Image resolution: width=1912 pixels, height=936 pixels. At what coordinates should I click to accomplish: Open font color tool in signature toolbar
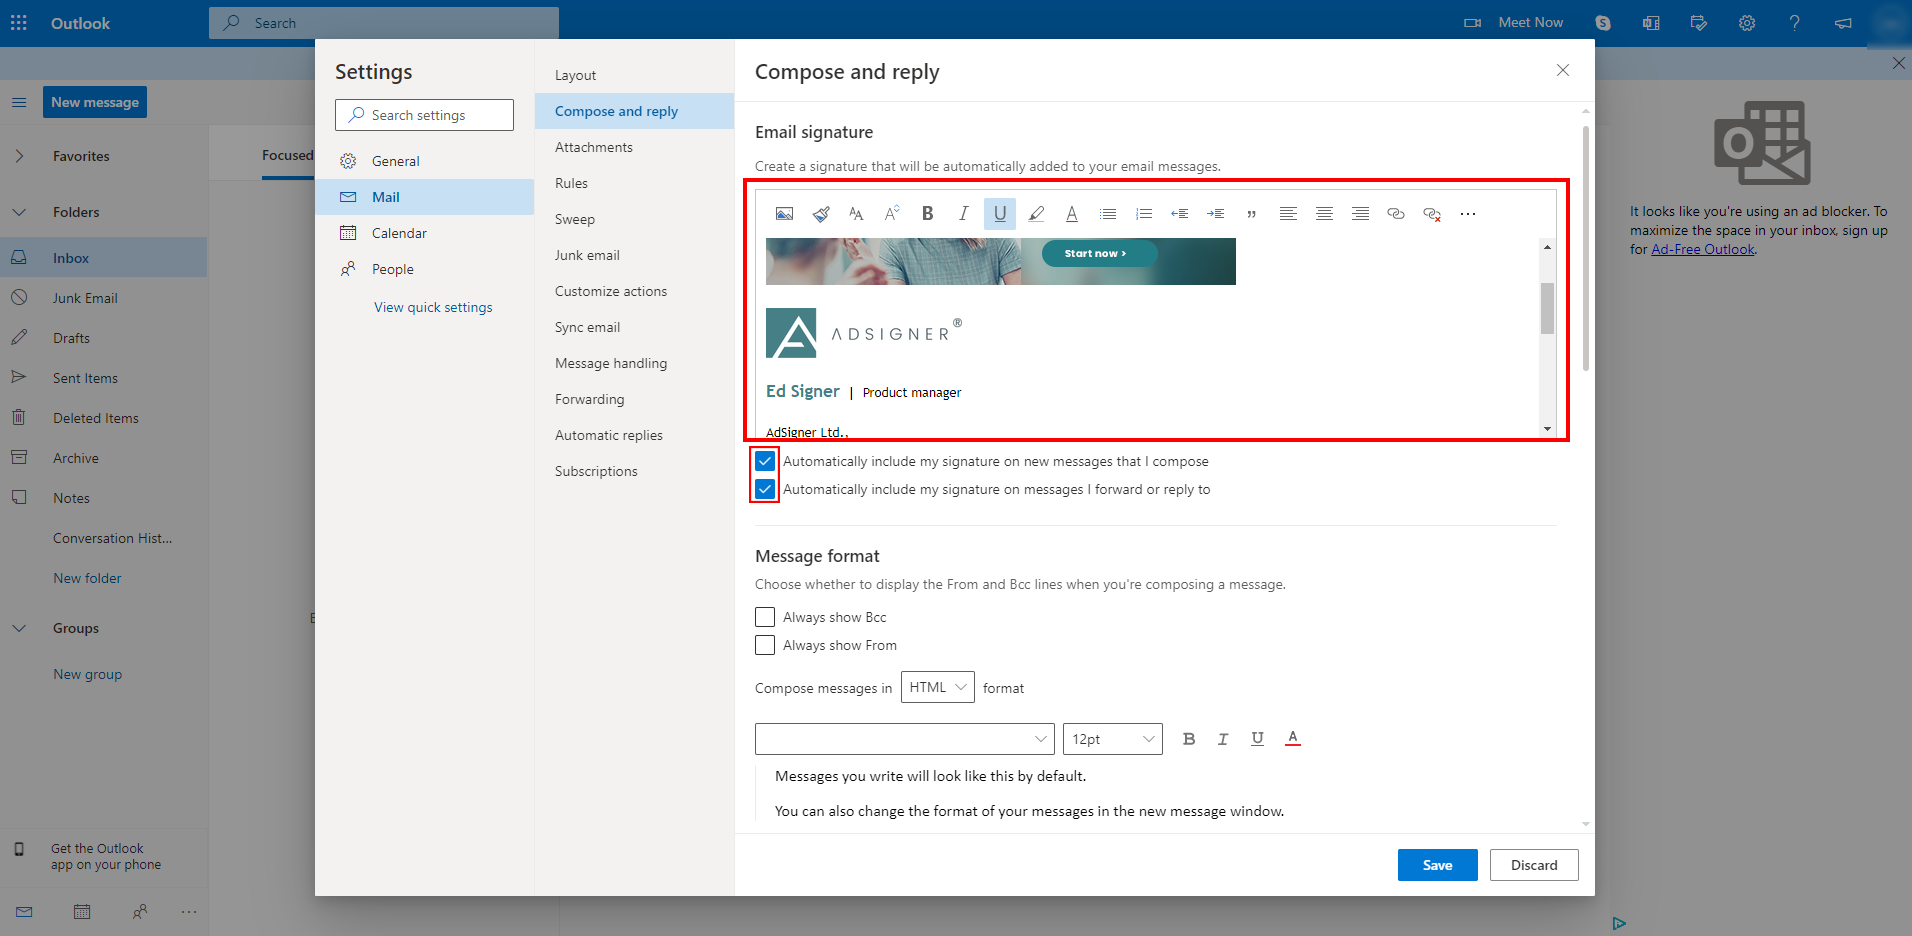click(x=1072, y=214)
